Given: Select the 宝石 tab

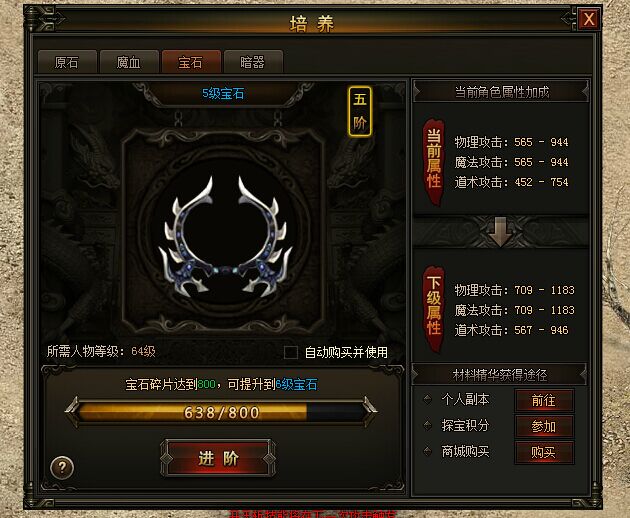Looking at the screenshot, I should (191, 62).
